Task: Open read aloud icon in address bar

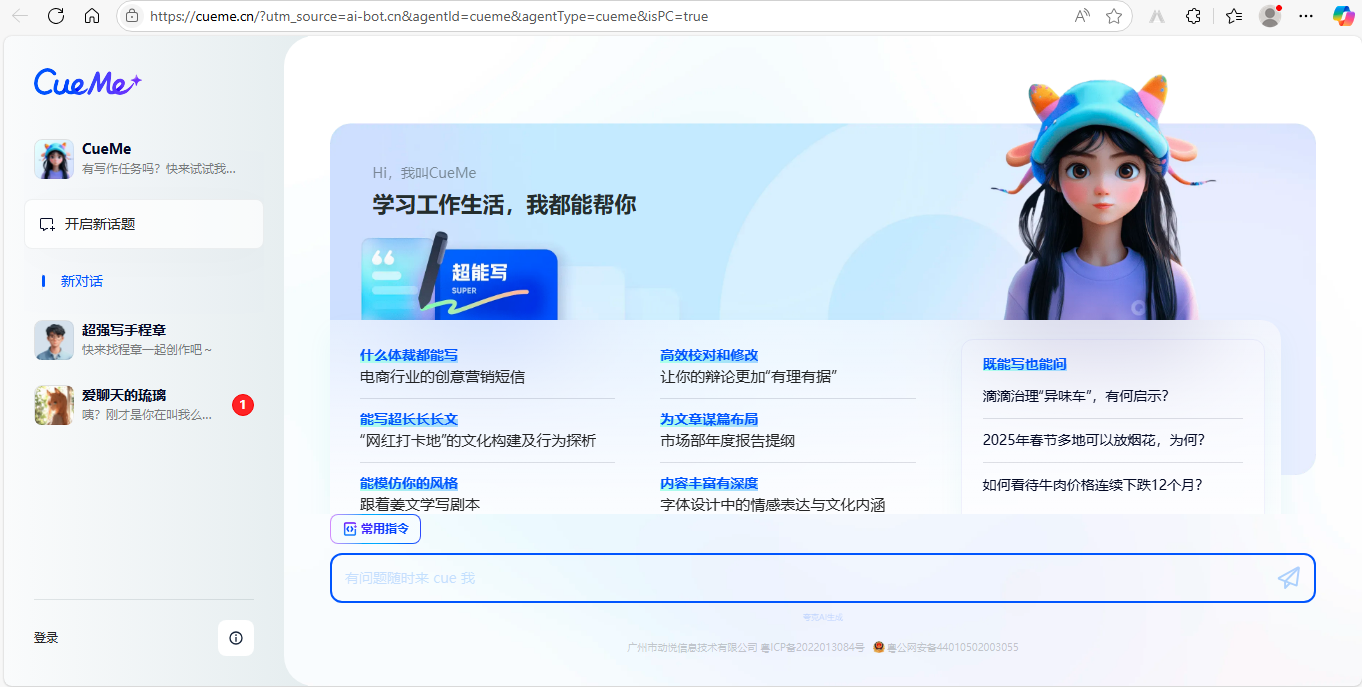Action: [x=1082, y=16]
